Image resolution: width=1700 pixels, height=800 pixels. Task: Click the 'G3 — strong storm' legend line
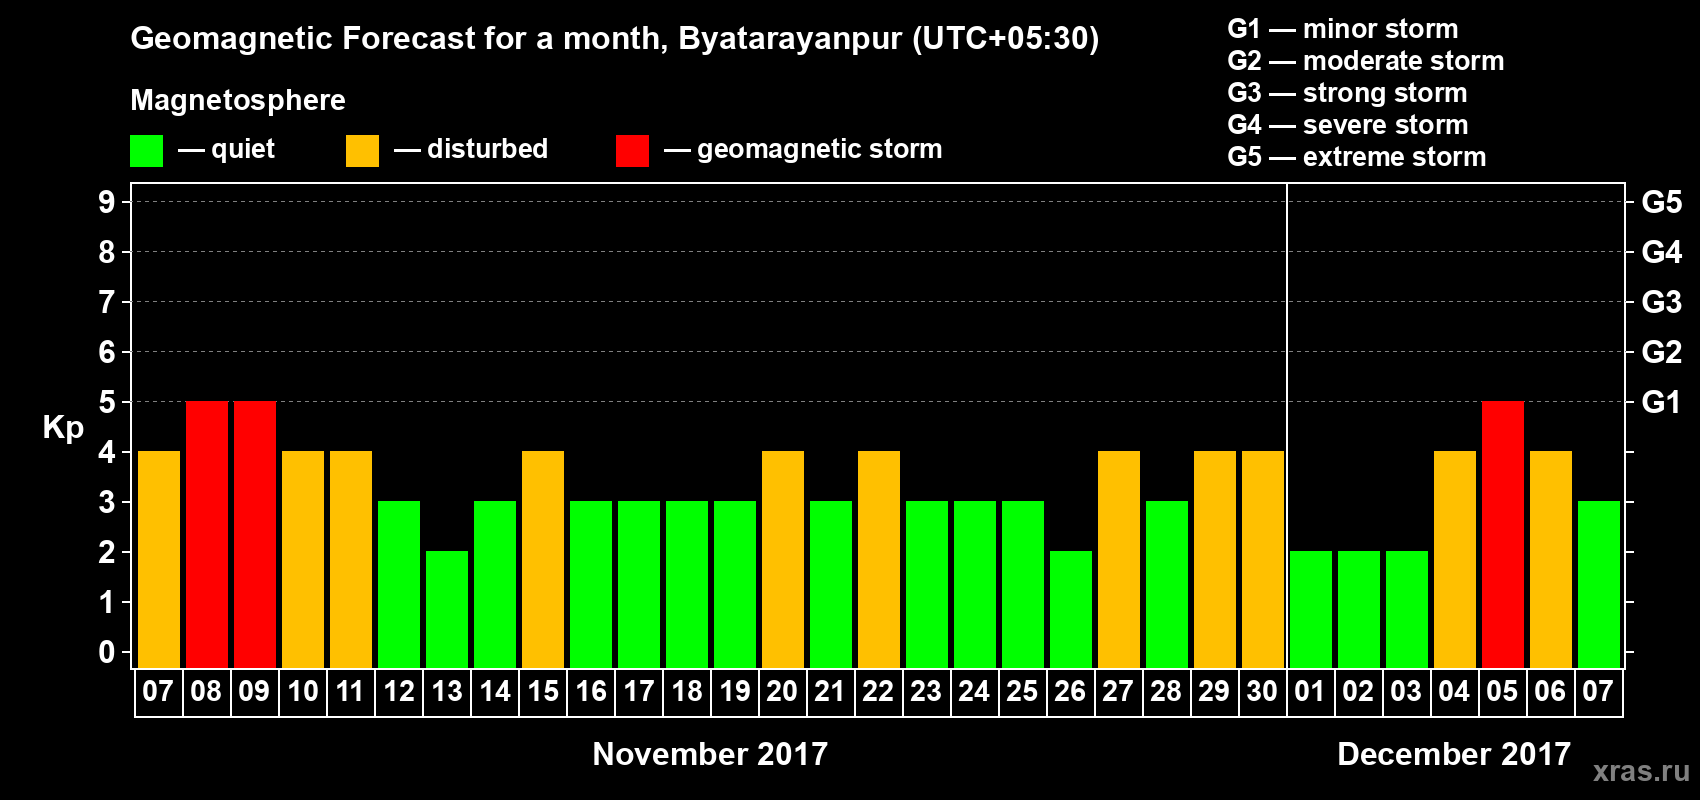click(x=1347, y=93)
